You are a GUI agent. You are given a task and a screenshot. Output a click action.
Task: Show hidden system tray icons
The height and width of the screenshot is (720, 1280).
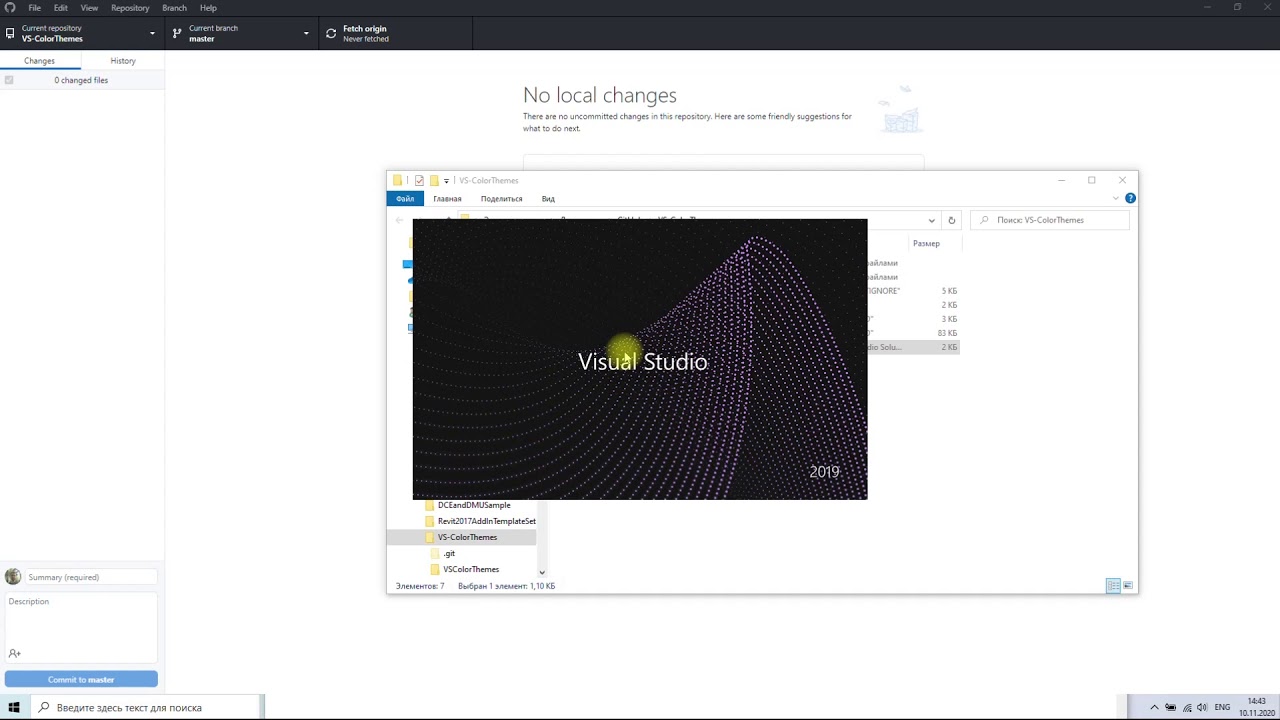click(1153, 707)
